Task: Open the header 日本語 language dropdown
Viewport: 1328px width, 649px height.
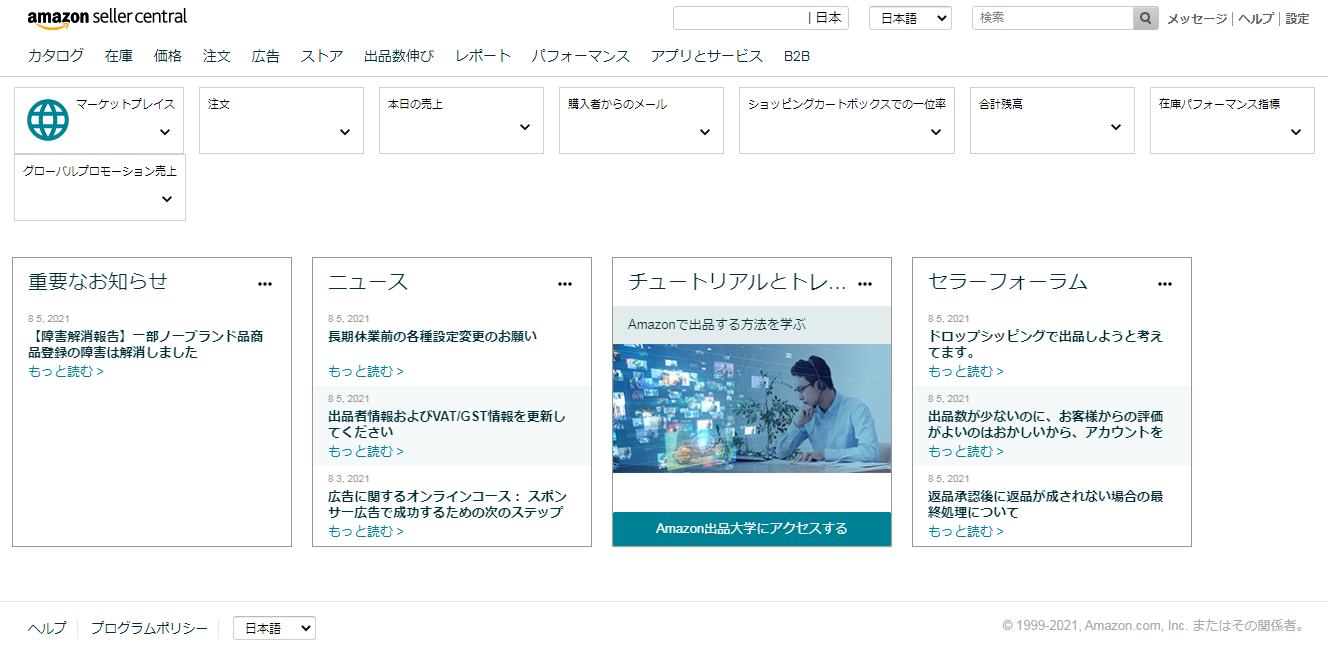Action: (x=910, y=18)
